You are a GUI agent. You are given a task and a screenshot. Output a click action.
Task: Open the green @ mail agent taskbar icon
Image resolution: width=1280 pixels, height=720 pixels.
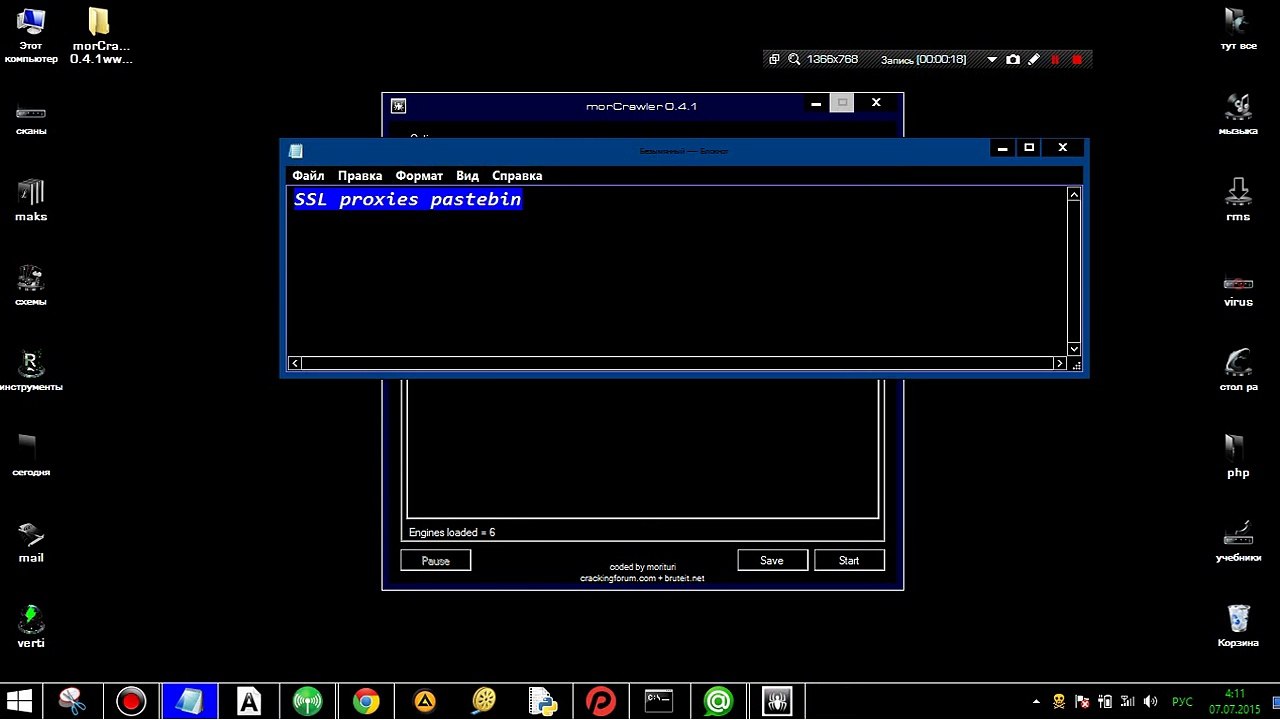(x=718, y=701)
